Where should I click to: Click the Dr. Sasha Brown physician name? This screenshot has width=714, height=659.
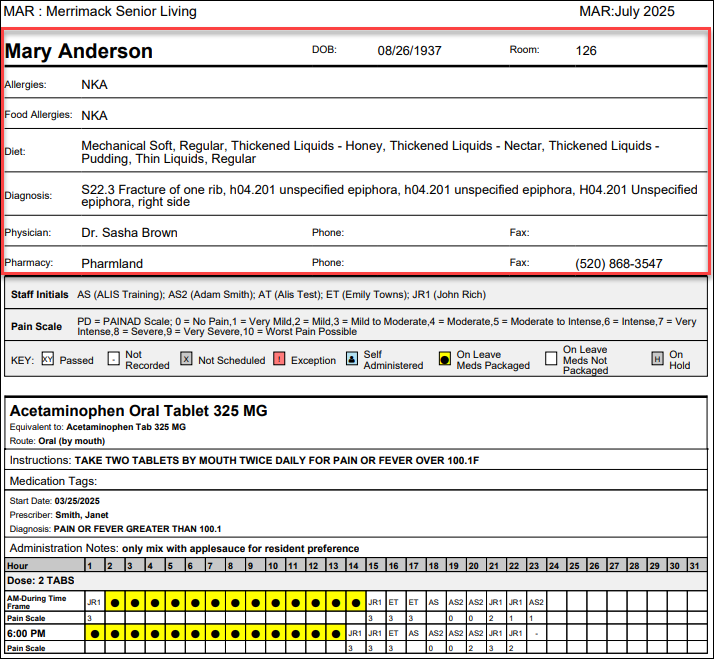coord(129,232)
